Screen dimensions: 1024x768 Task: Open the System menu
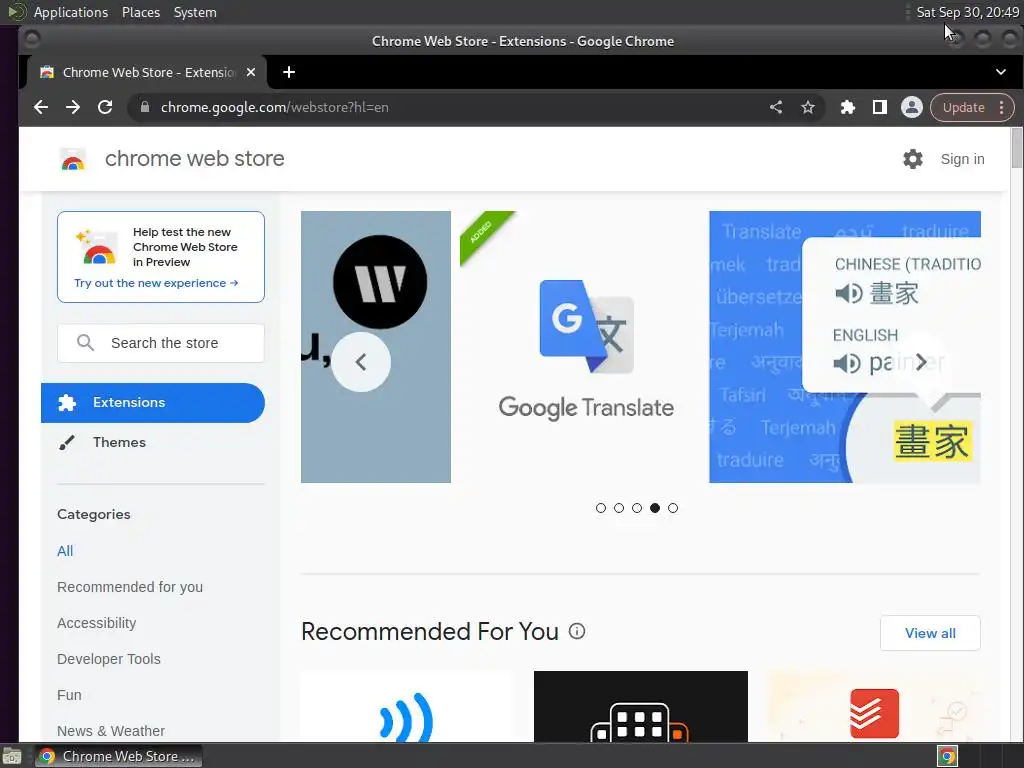195,12
